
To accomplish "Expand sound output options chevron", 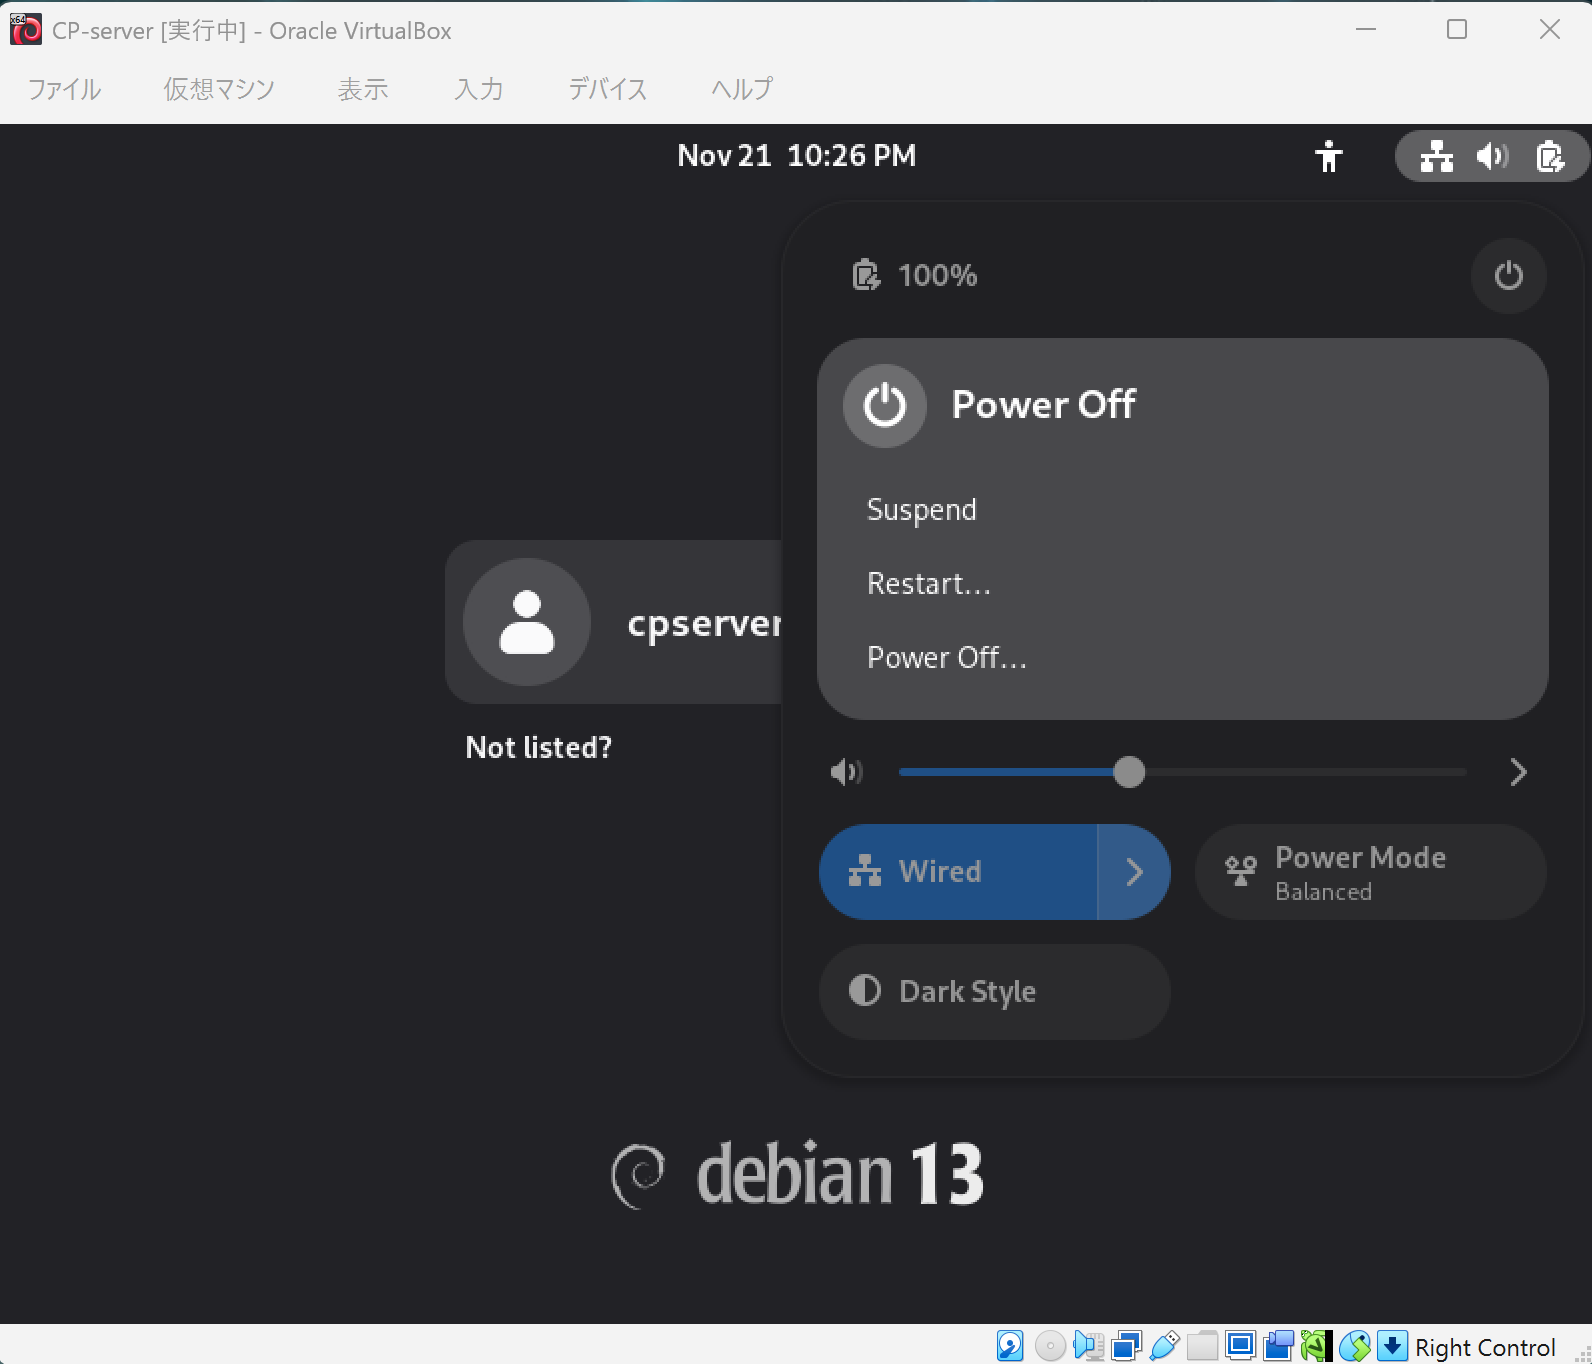I will tap(1518, 772).
